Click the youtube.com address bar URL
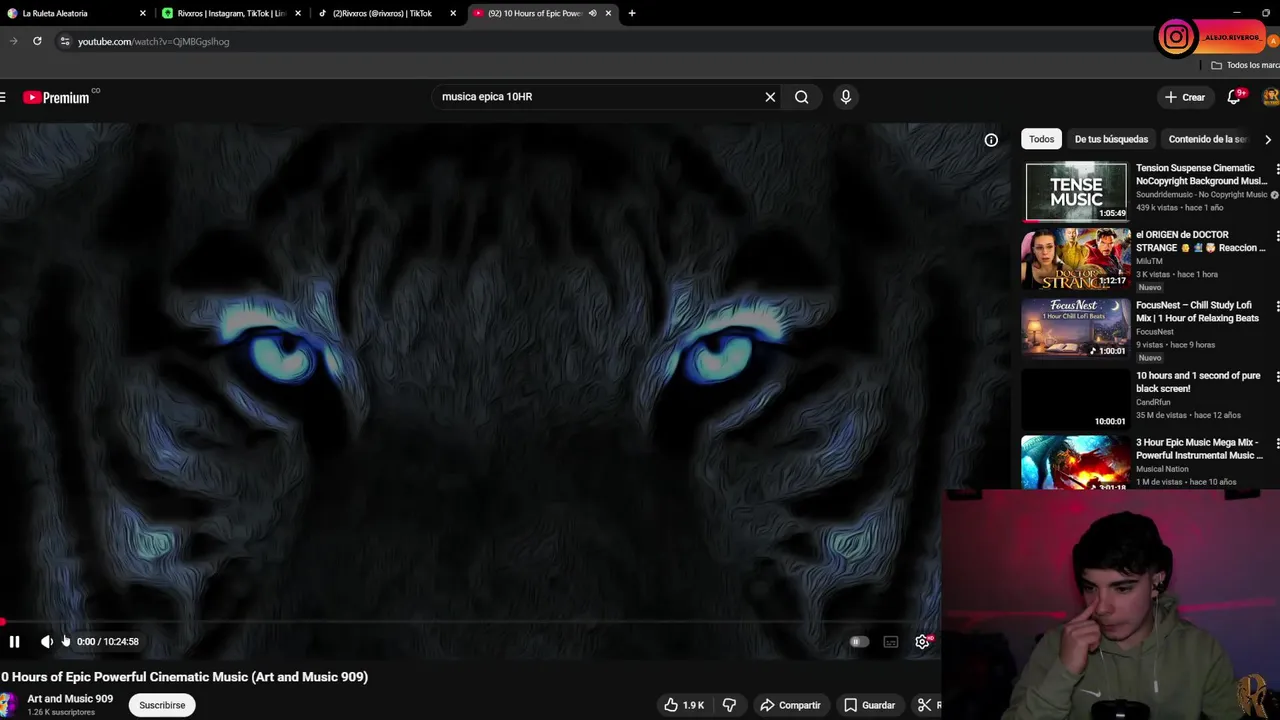The image size is (1280, 720). [154, 42]
